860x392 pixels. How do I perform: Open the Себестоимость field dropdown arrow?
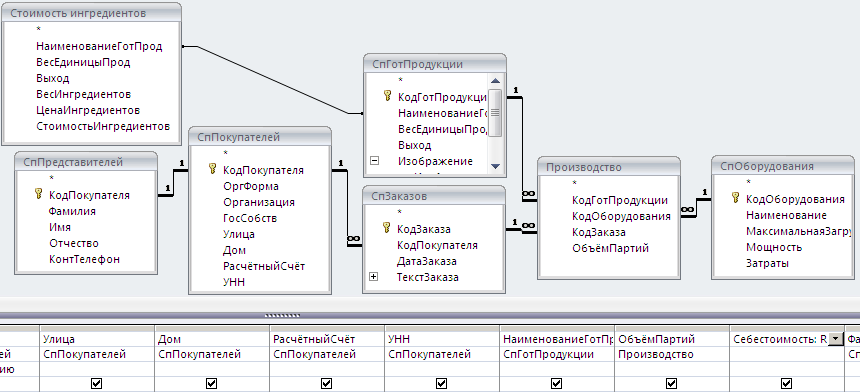(835, 339)
